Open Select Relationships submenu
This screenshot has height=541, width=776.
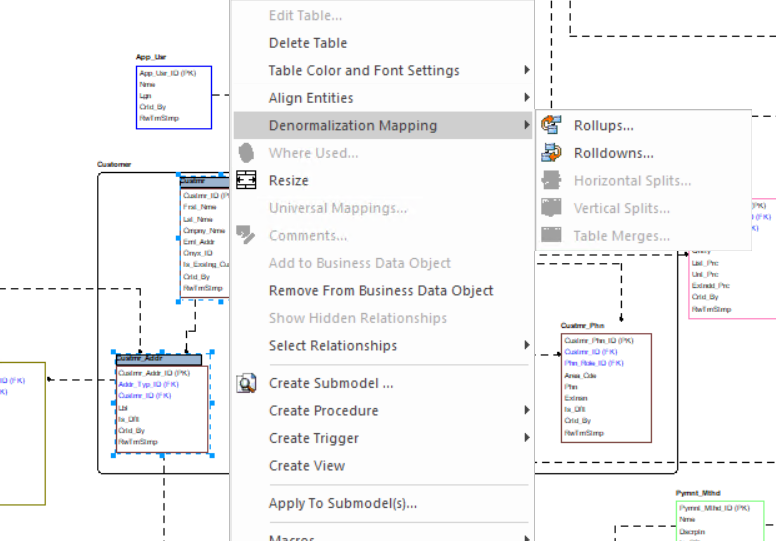(383, 345)
